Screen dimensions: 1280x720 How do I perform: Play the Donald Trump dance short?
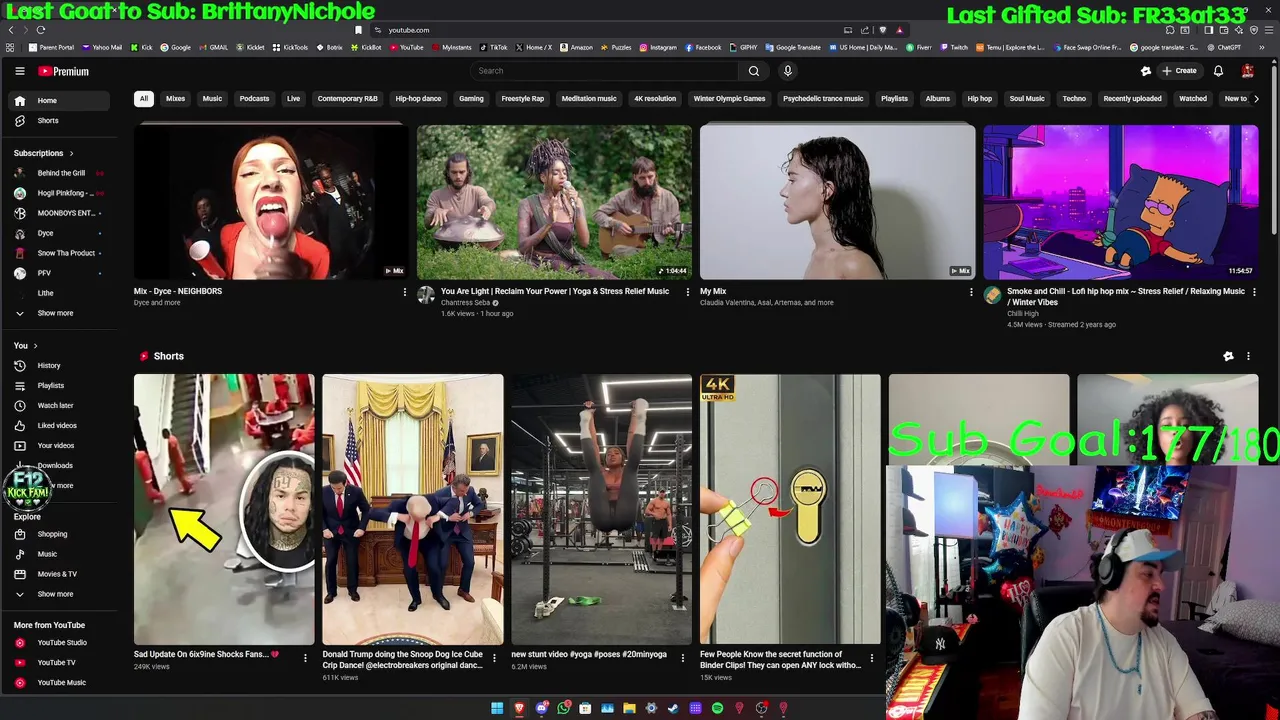click(x=413, y=509)
